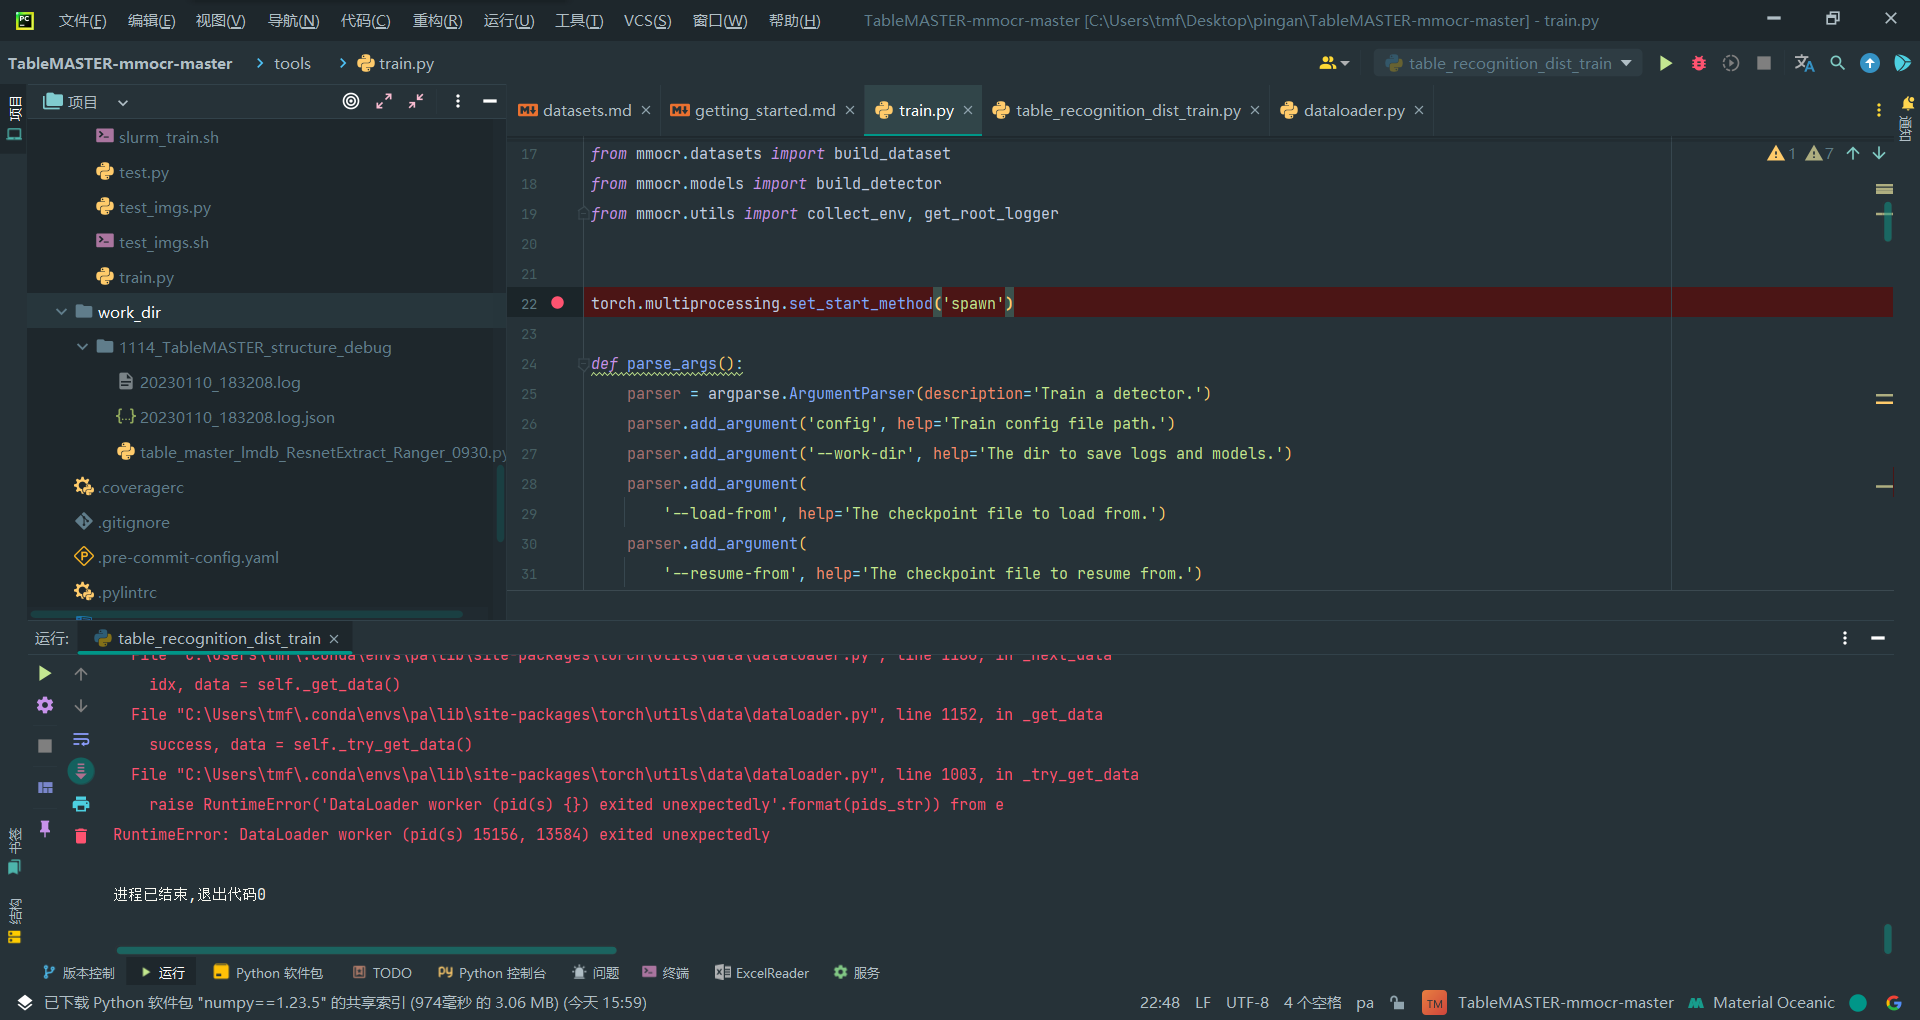The width and height of the screenshot is (1920, 1020).
Task: Toggle the pin tab icon in run panel
Action: (45, 828)
